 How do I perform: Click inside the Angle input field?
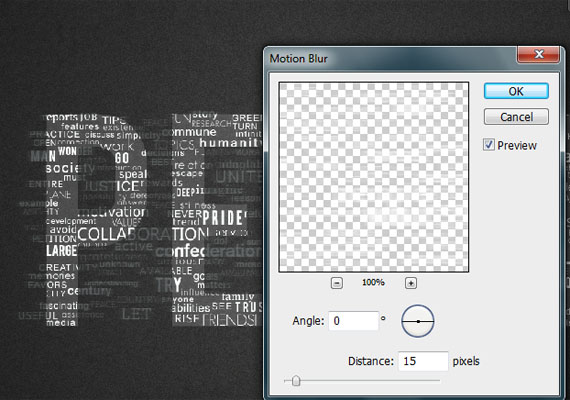pyautogui.click(x=353, y=321)
